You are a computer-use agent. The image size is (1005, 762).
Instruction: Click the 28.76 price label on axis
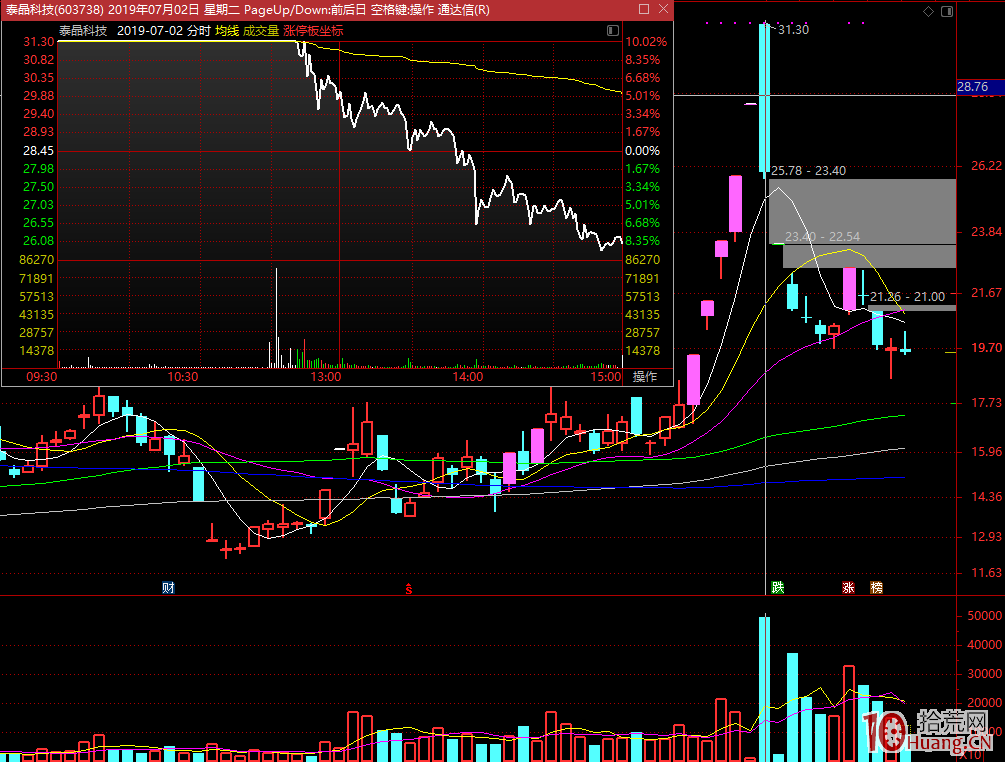972,88
